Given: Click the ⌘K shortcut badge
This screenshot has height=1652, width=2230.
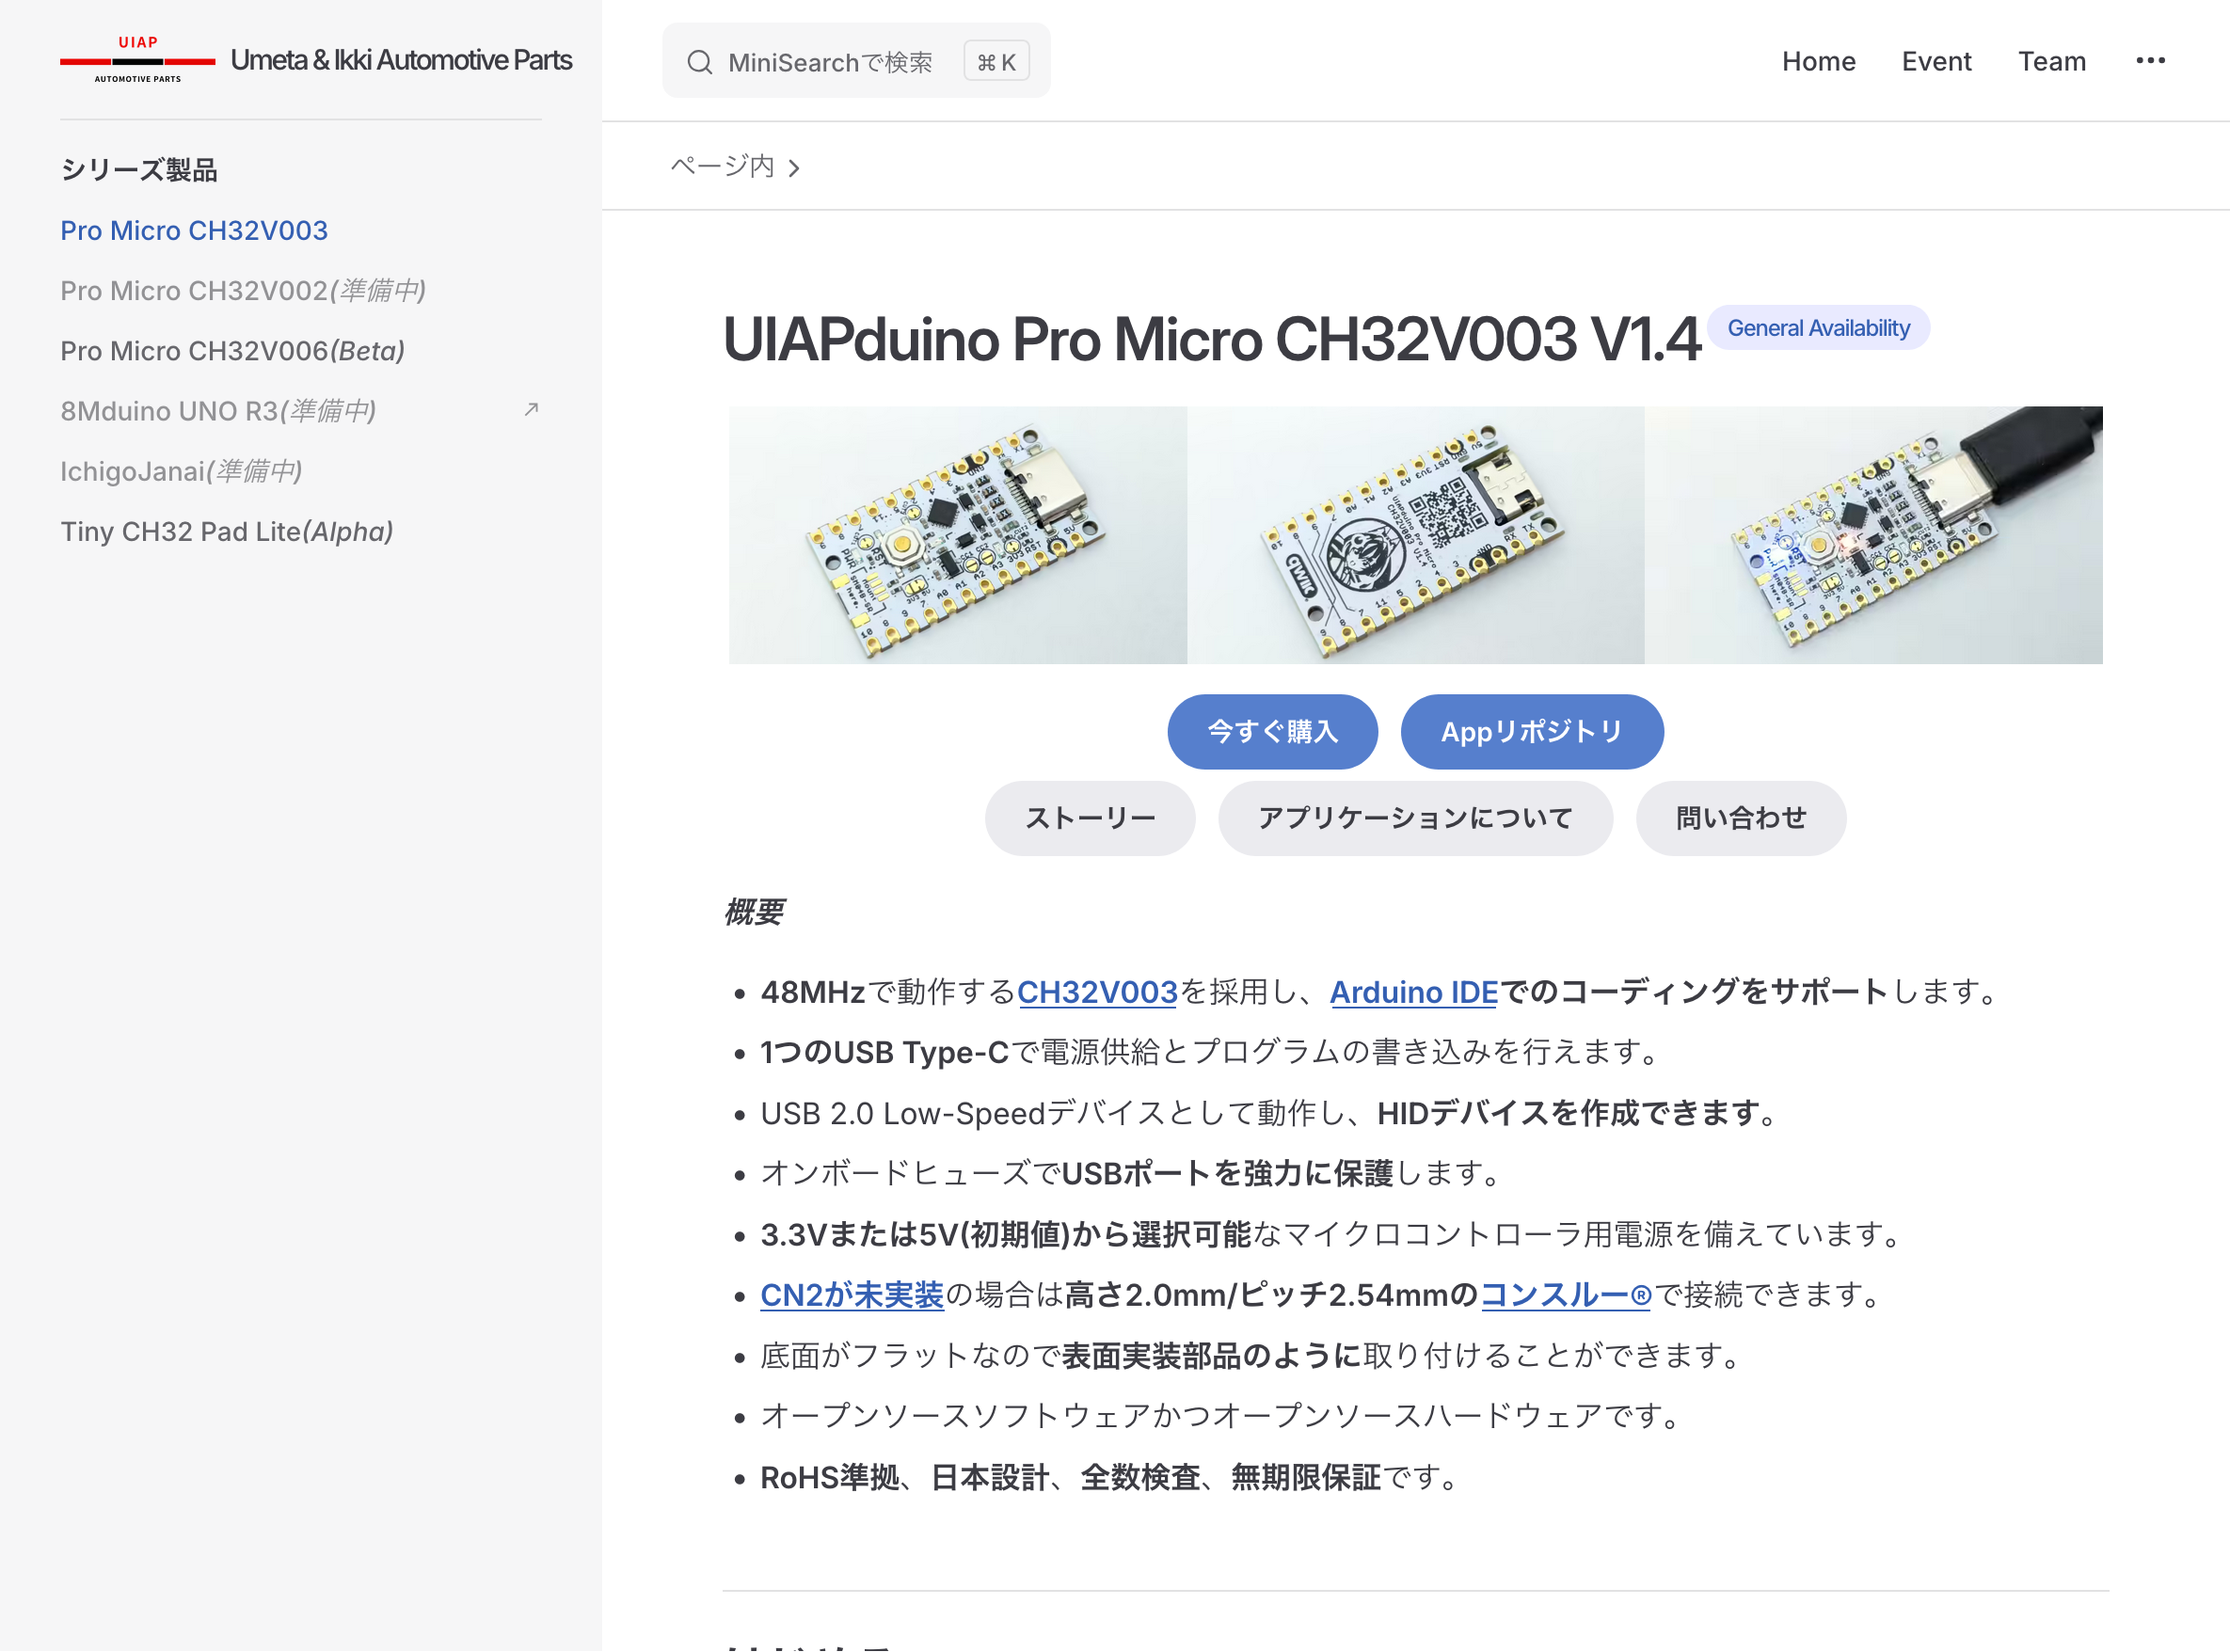Looking at the screenshot, I should (x=996, y=62).
